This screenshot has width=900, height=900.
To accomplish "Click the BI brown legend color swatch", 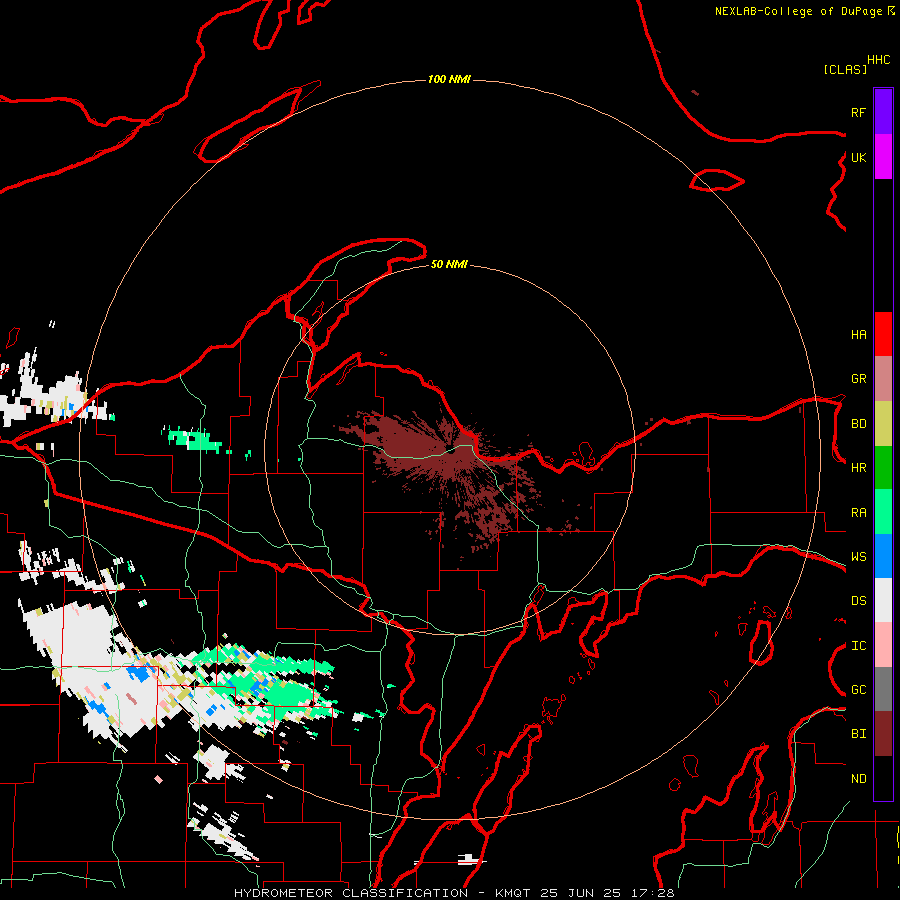I will point(883,734).
